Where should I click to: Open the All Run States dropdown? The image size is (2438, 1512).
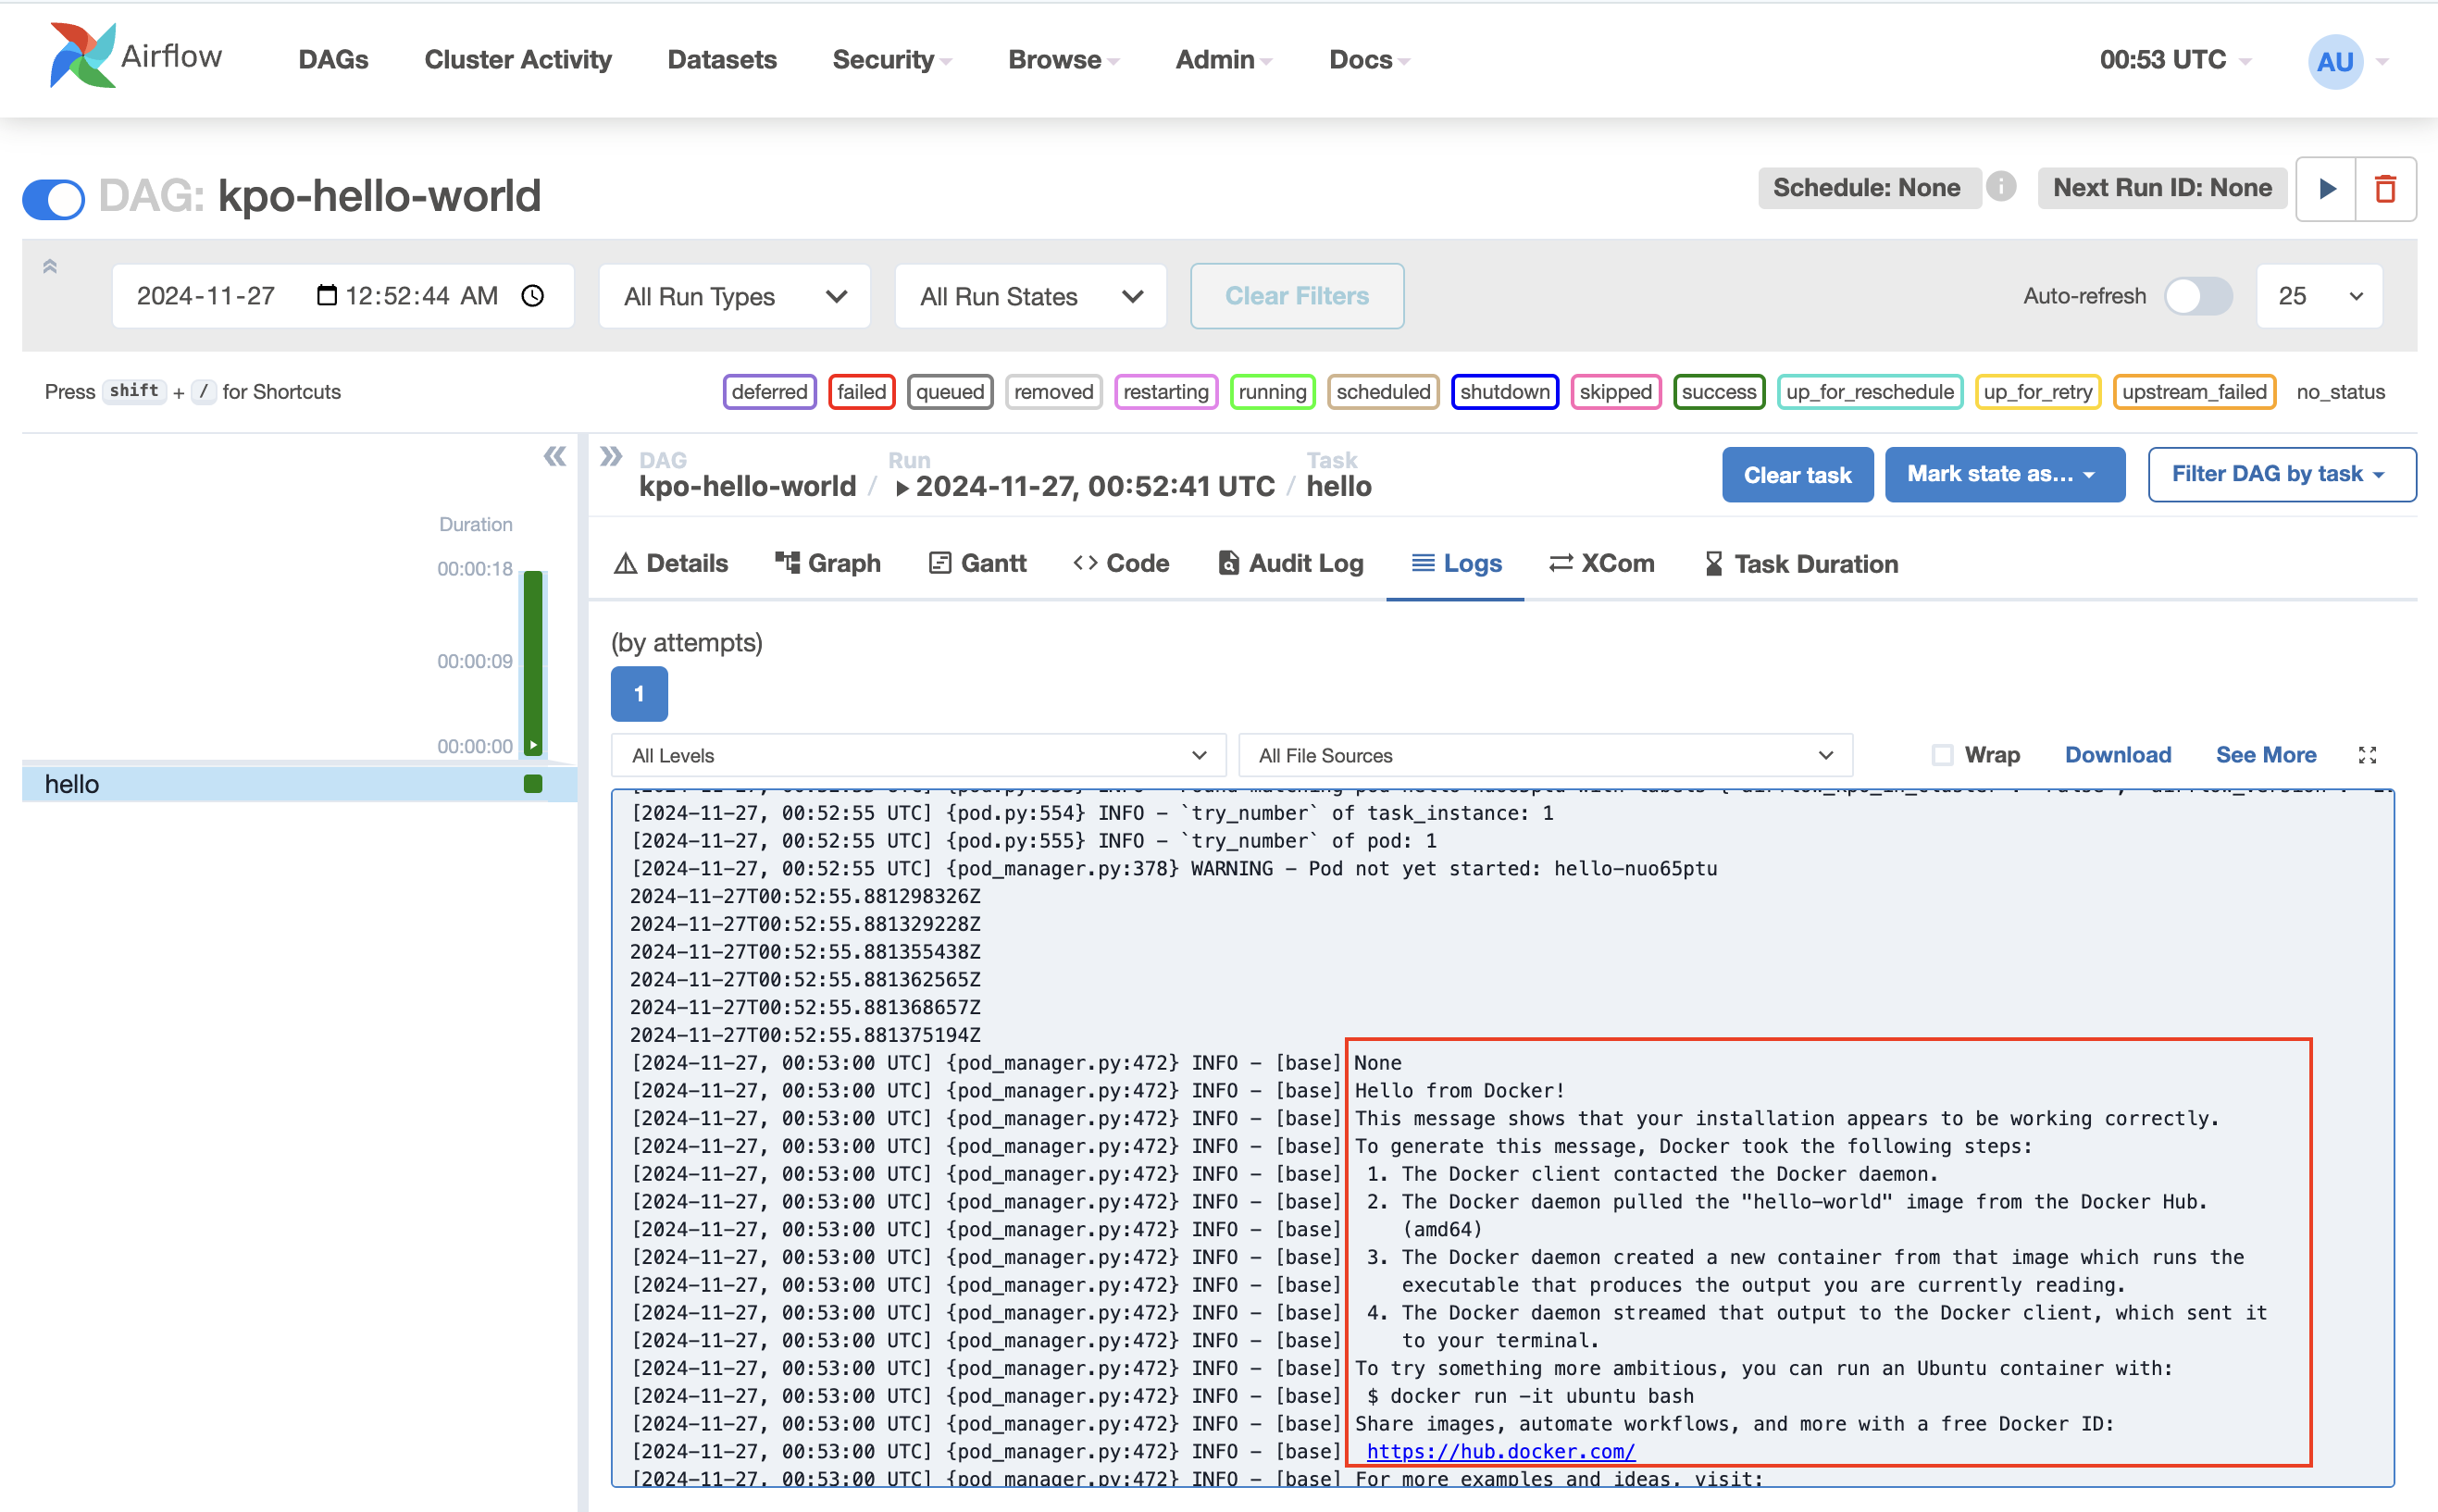pos(1030,296)
